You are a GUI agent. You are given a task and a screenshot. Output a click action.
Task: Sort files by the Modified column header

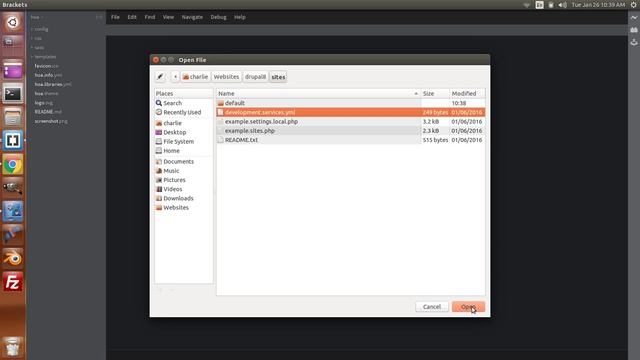[467, 93]
